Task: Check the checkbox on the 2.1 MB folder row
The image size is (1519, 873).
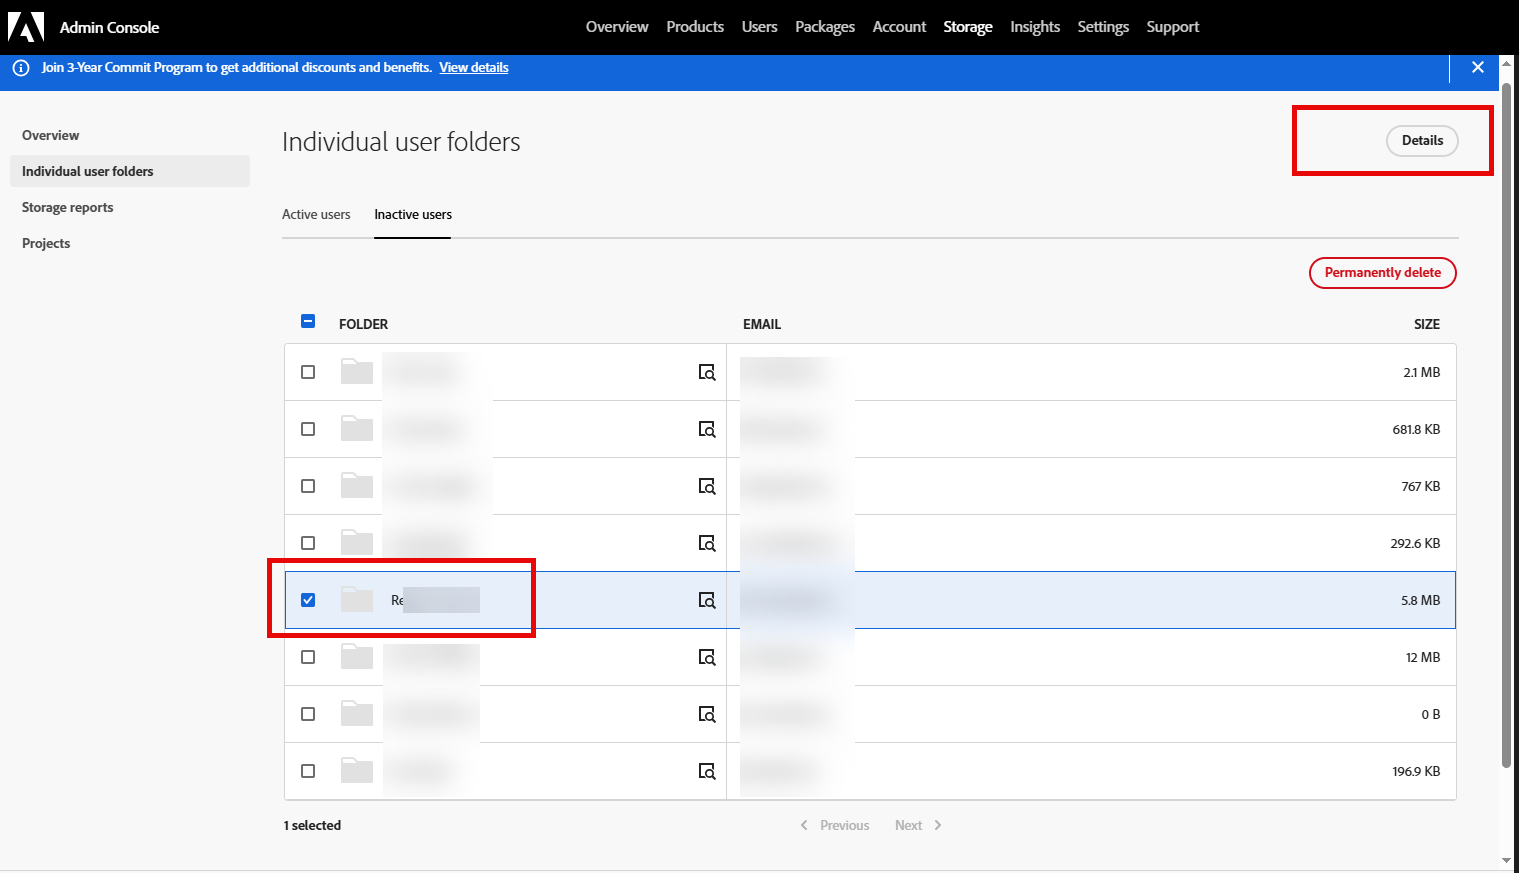Action: [x=308, y=372]
